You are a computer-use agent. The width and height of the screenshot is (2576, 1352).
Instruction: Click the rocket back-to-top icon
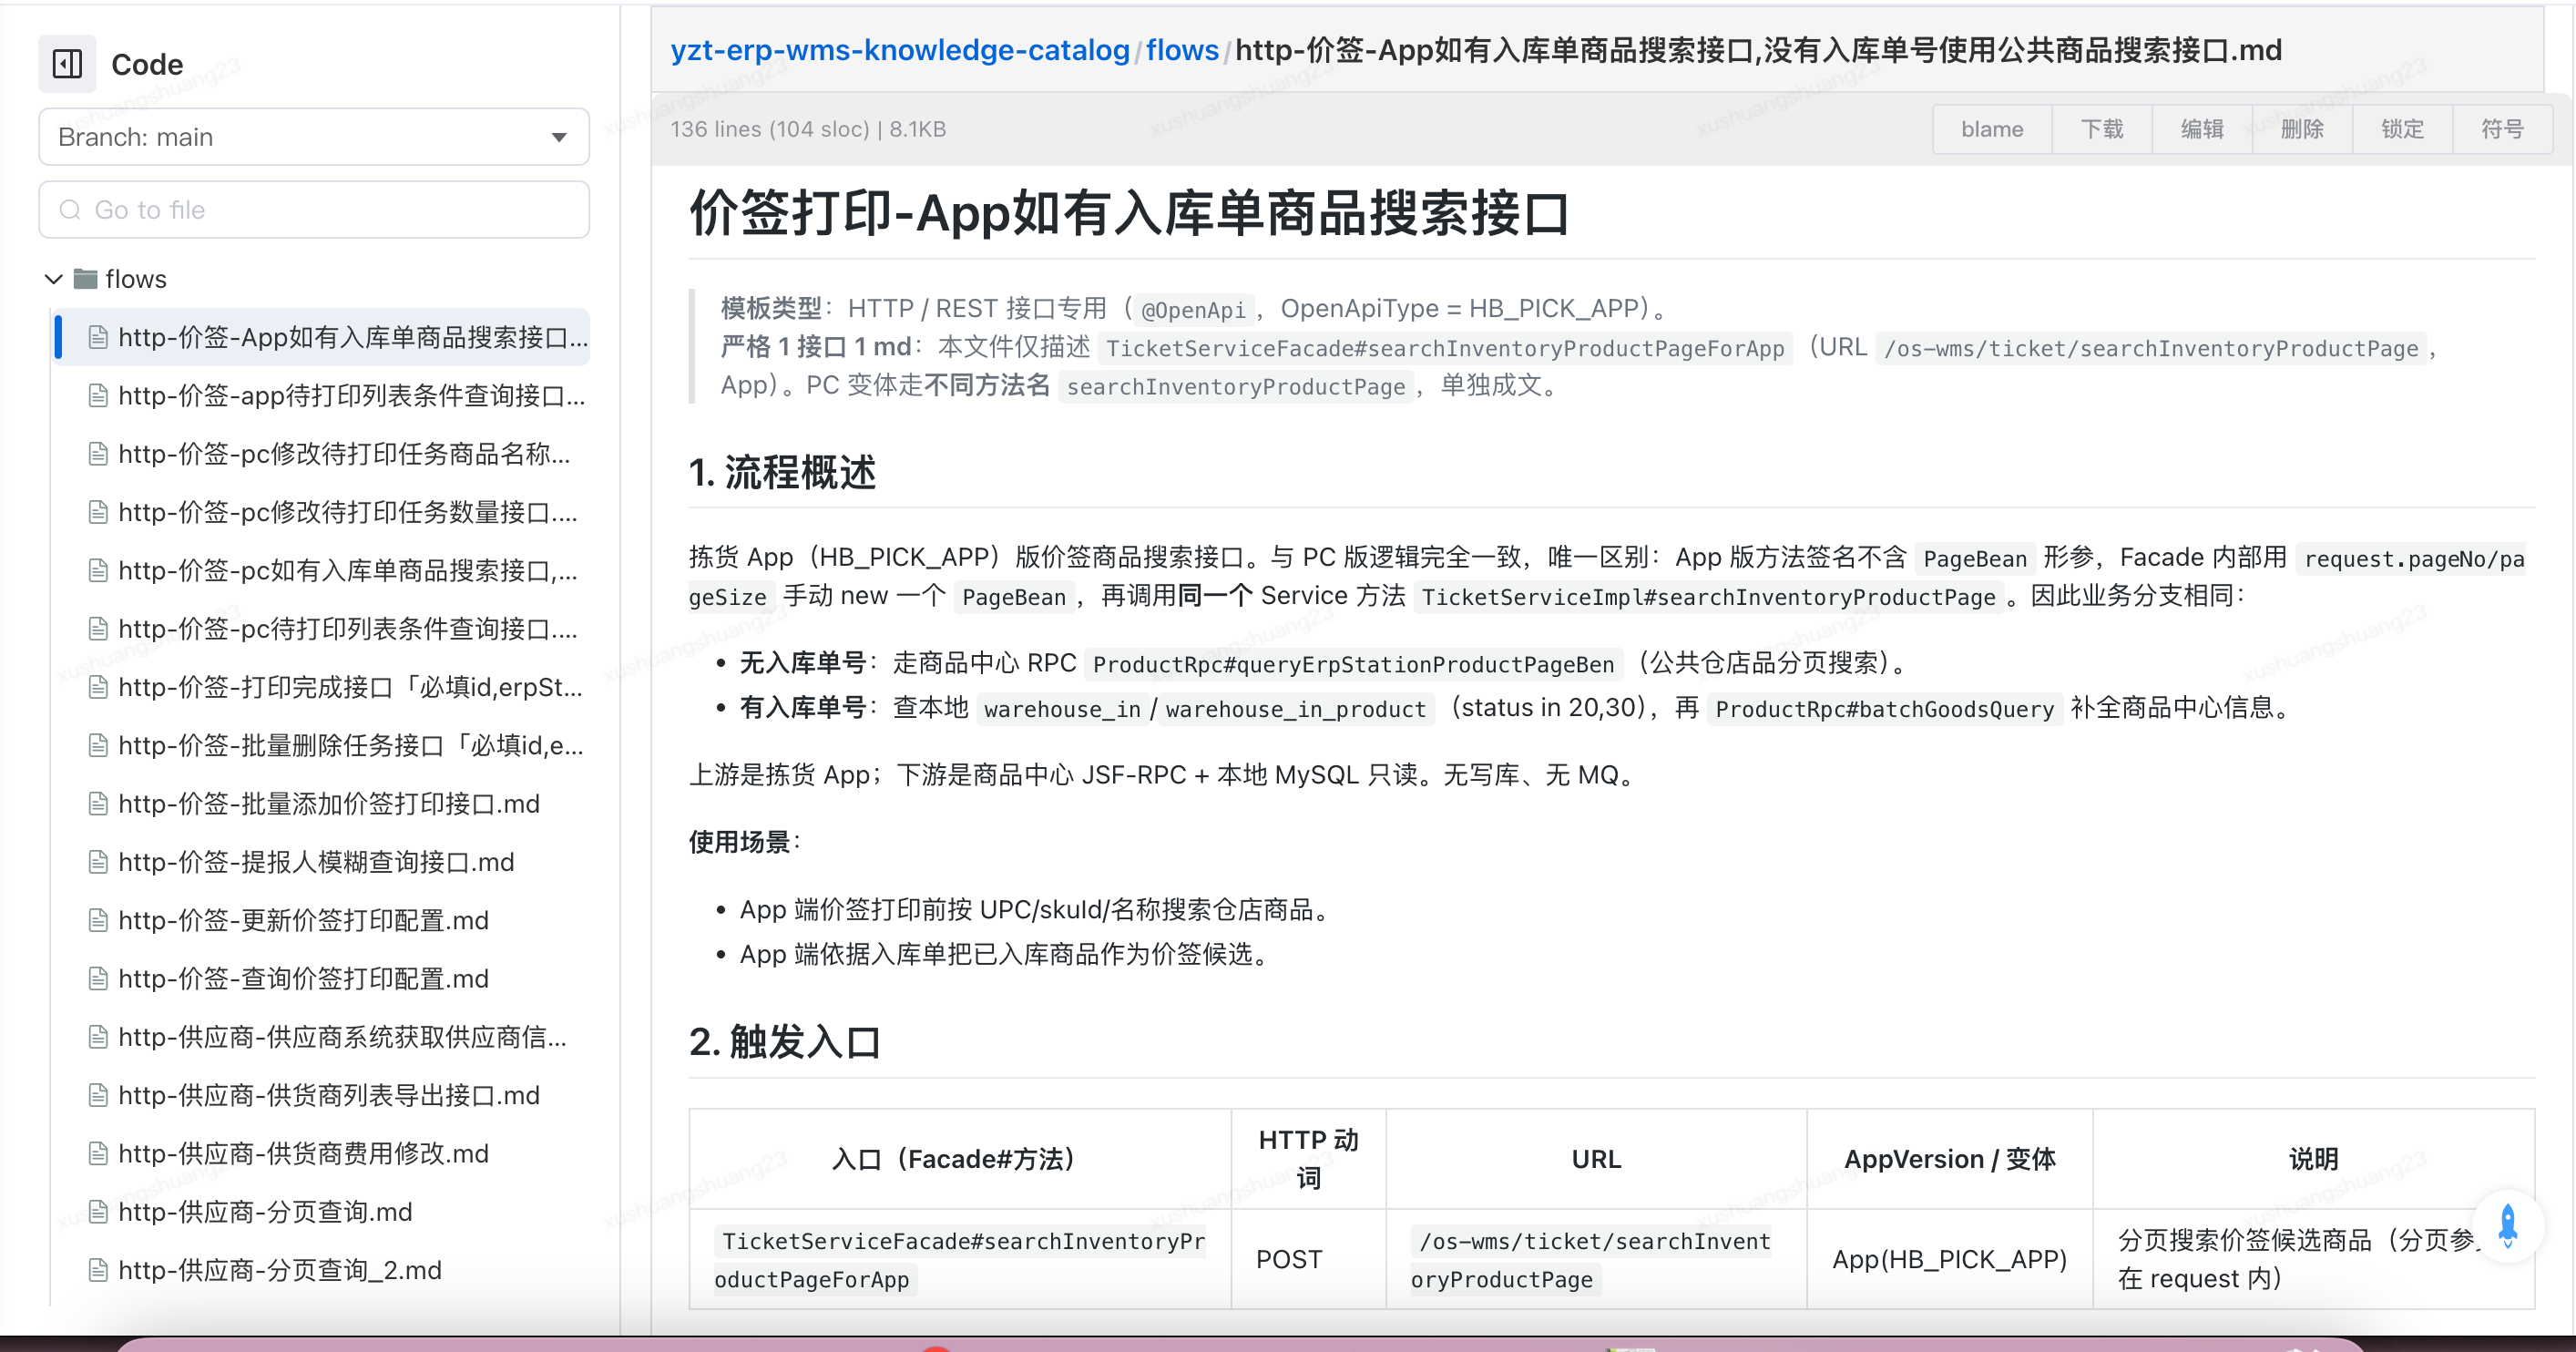click(2507, 1226)
